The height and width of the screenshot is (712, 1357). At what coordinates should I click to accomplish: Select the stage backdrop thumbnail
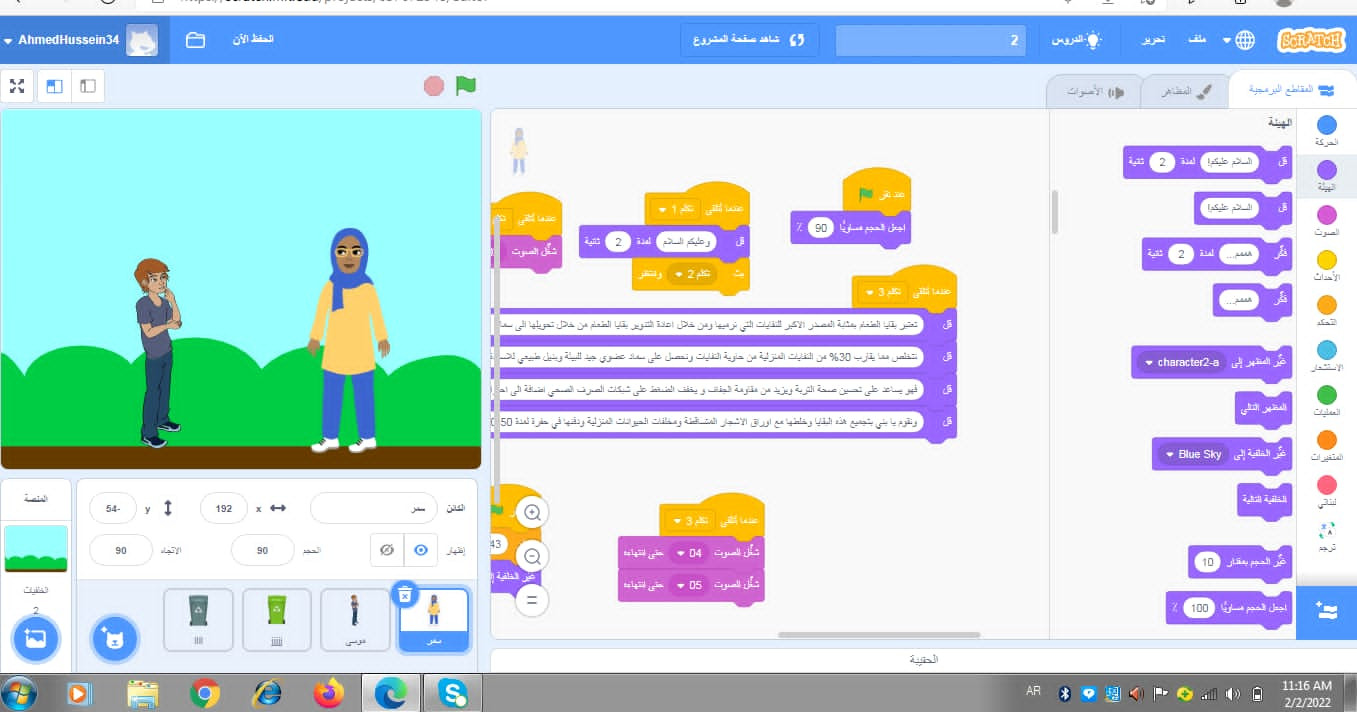pos(36,548)
